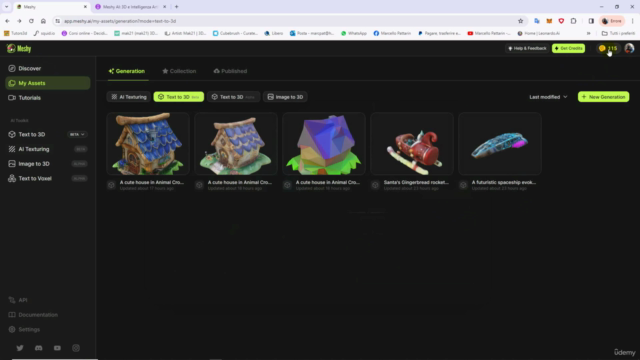Open the Google Translate extension icon
Viewport: 640px width, 360px height.
(x=537, y=21)
